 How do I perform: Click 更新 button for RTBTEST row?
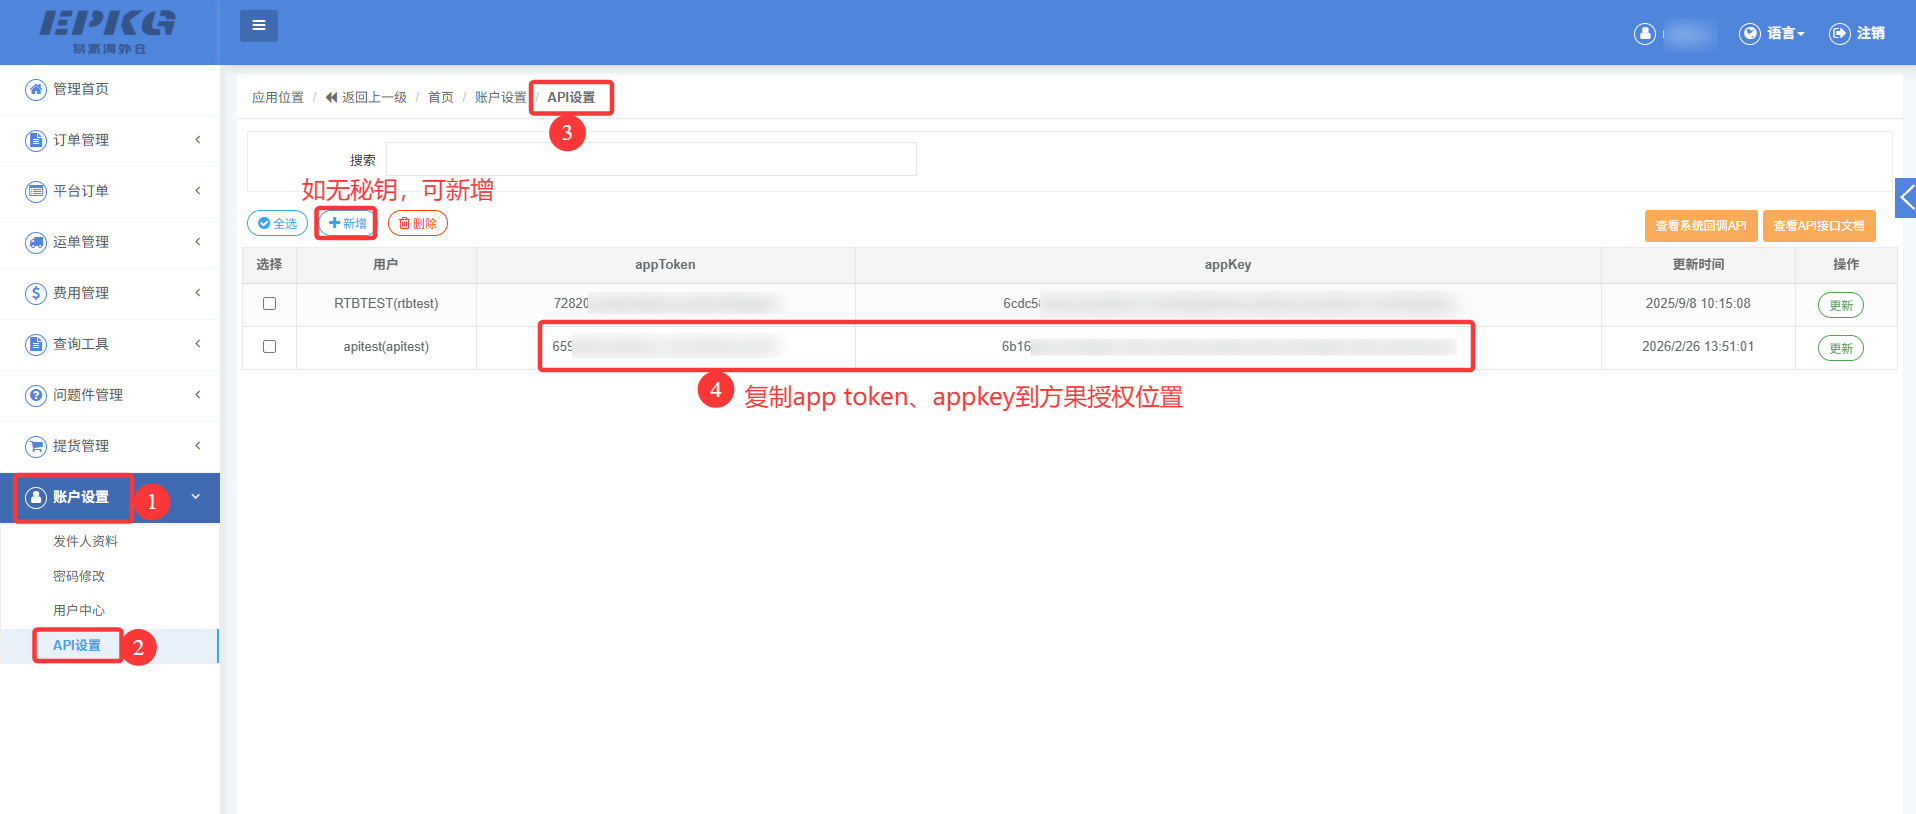[1841, 305]
